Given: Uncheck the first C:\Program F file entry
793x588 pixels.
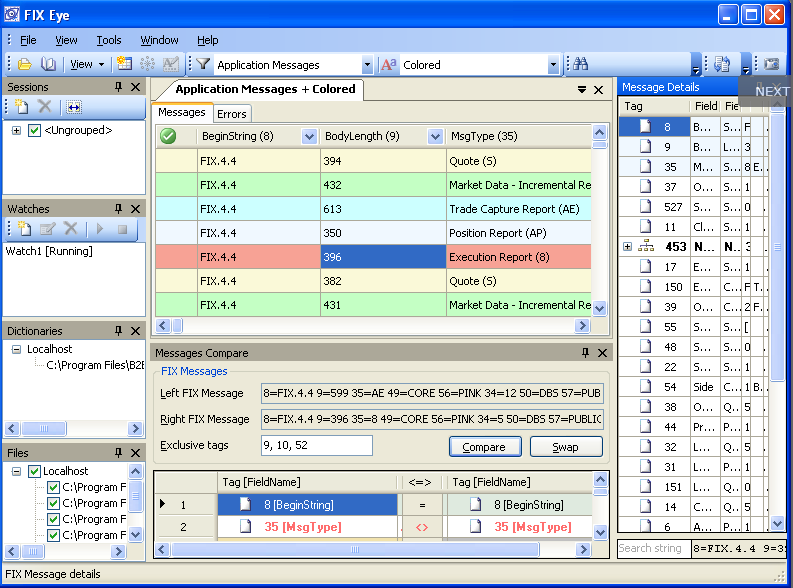Looking at the screenshot, I should click(54, 487).
